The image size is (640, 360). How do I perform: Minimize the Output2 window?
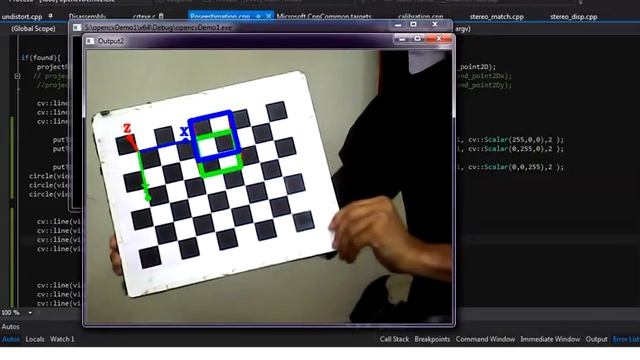(x=402, y=39)
